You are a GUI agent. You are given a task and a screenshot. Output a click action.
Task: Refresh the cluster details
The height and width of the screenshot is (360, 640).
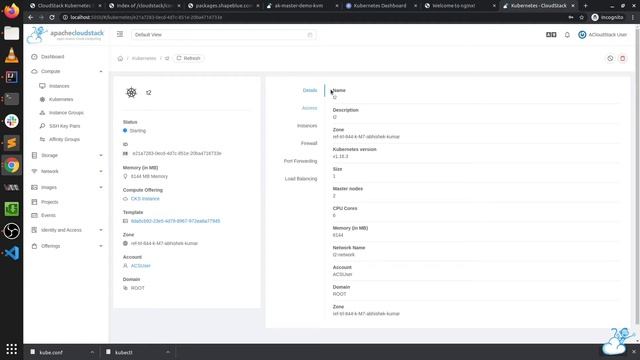189,58
